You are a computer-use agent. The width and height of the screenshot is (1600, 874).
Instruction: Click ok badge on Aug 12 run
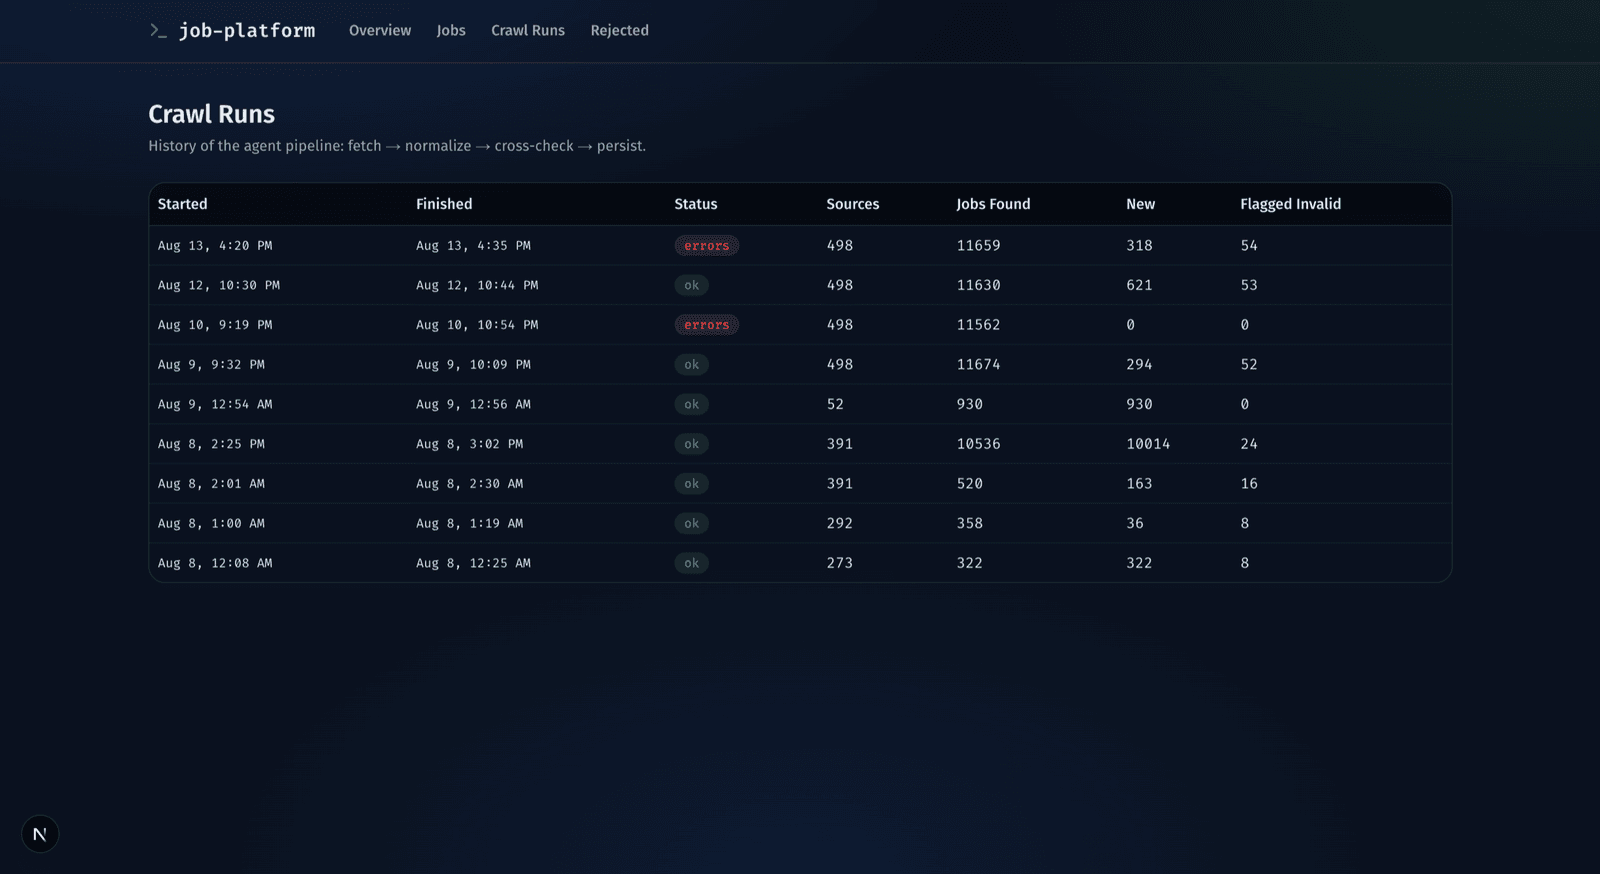click(692, 285)
